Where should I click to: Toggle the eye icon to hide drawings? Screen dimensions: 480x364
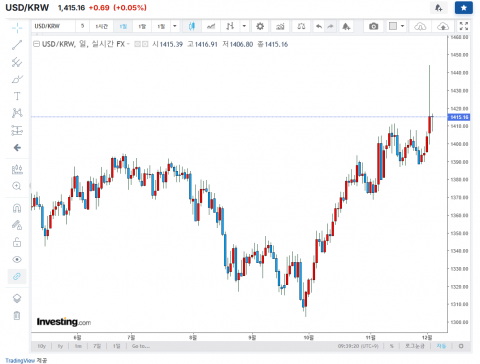pos(17,259)
